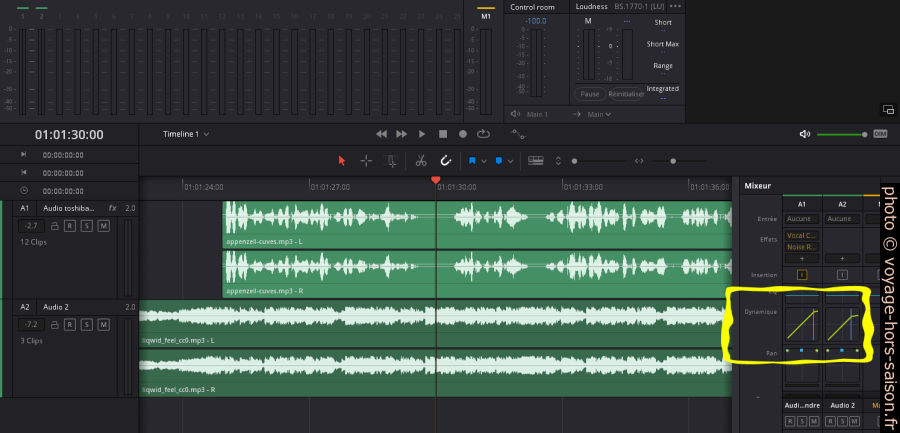The height and width of the screenshot is (433, 900).
Task: Adjust the green monitor volume slider
Action: (842, 134)
